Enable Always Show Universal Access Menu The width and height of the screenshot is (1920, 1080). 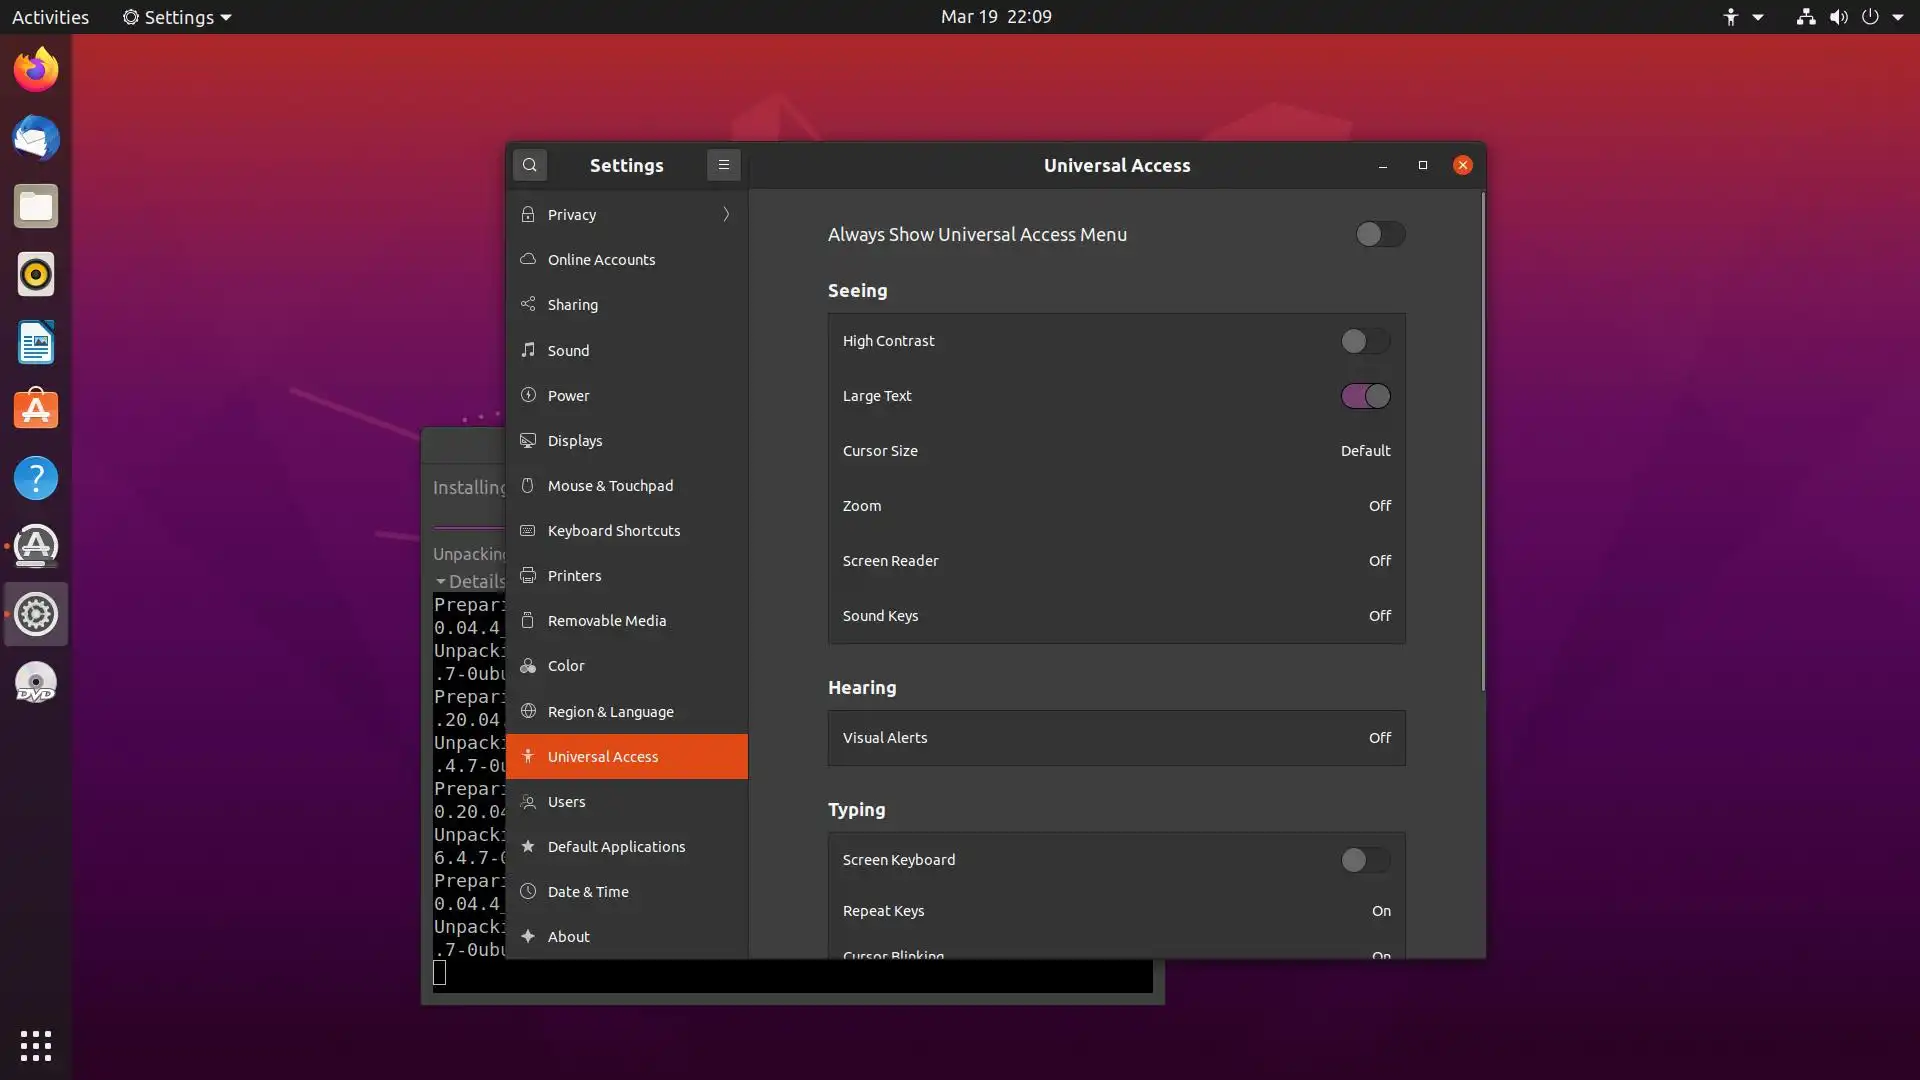click(1380, 234)
